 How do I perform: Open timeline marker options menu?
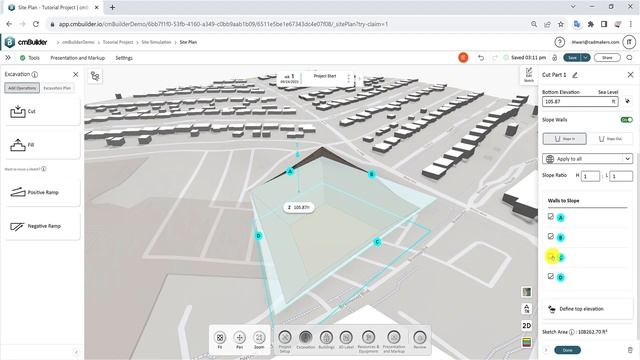(x=348, y=78)
